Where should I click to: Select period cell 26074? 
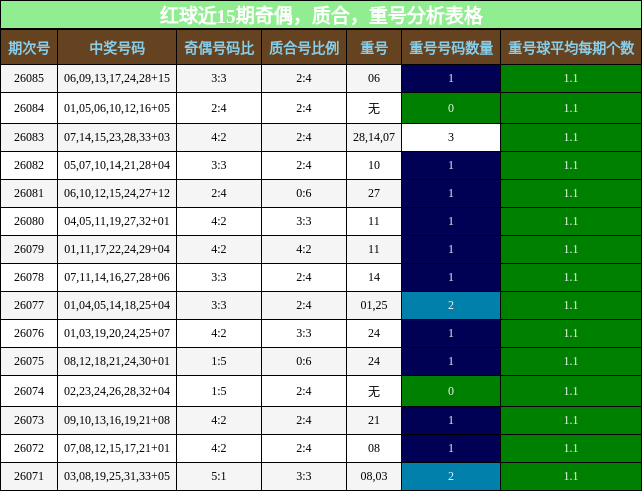coord(29,391)
